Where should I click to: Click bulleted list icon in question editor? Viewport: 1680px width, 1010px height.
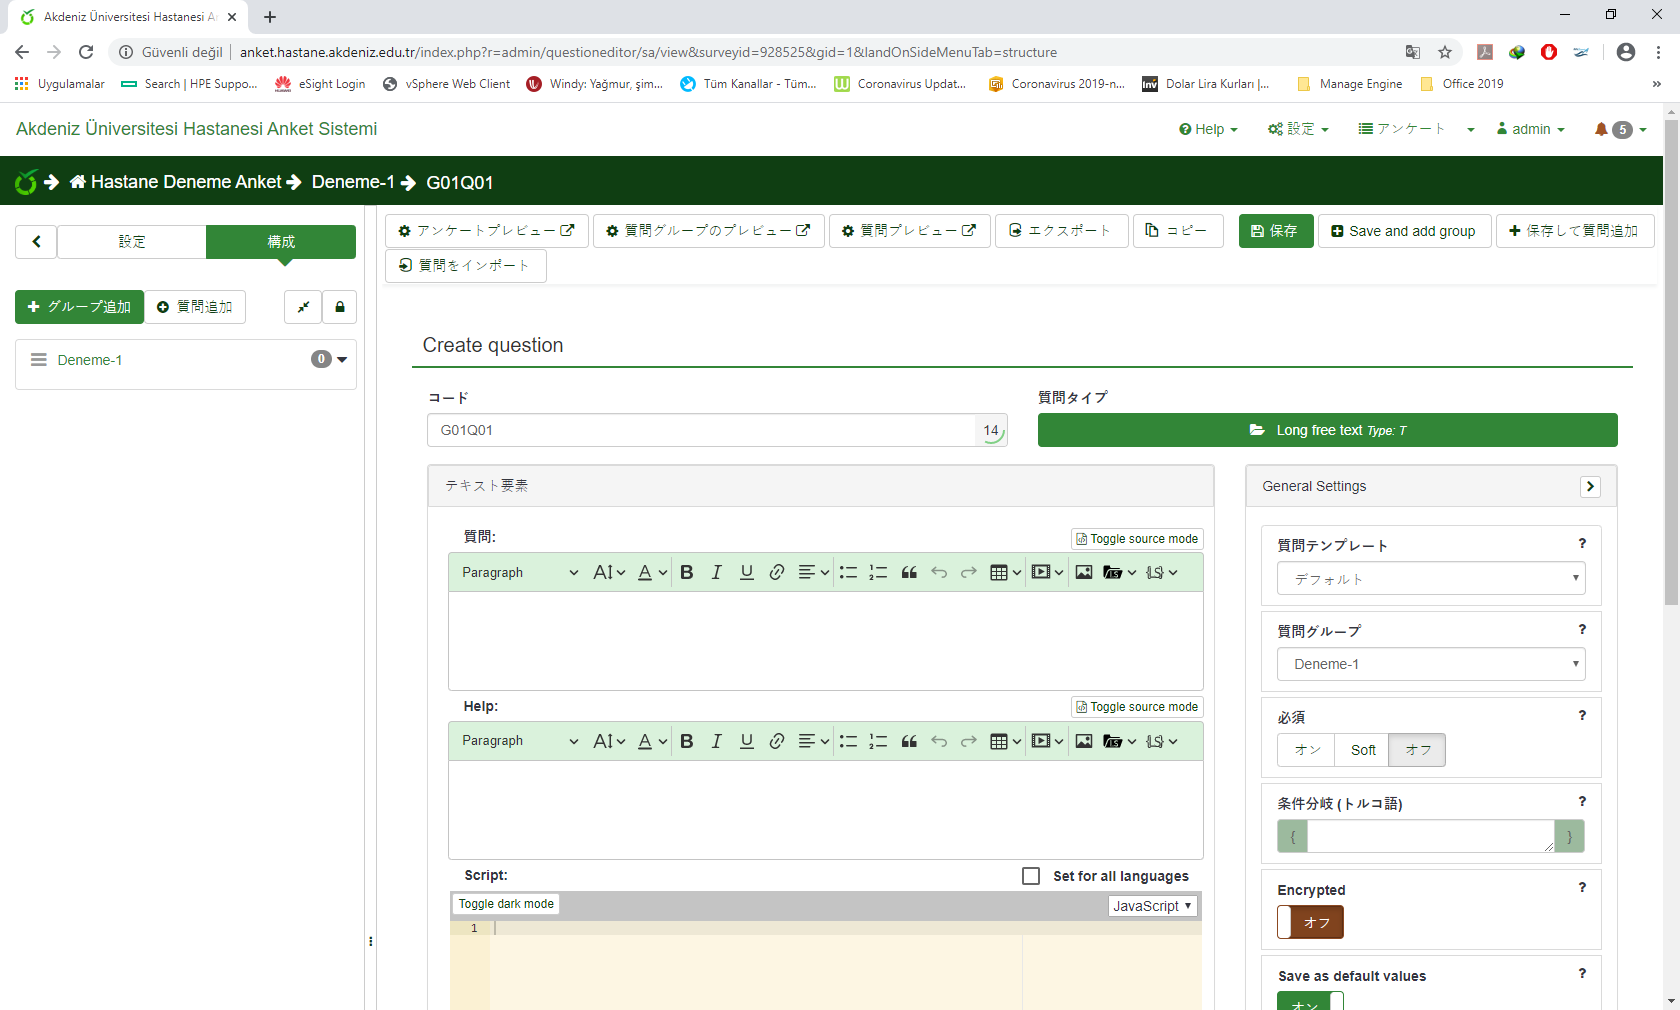848,572
